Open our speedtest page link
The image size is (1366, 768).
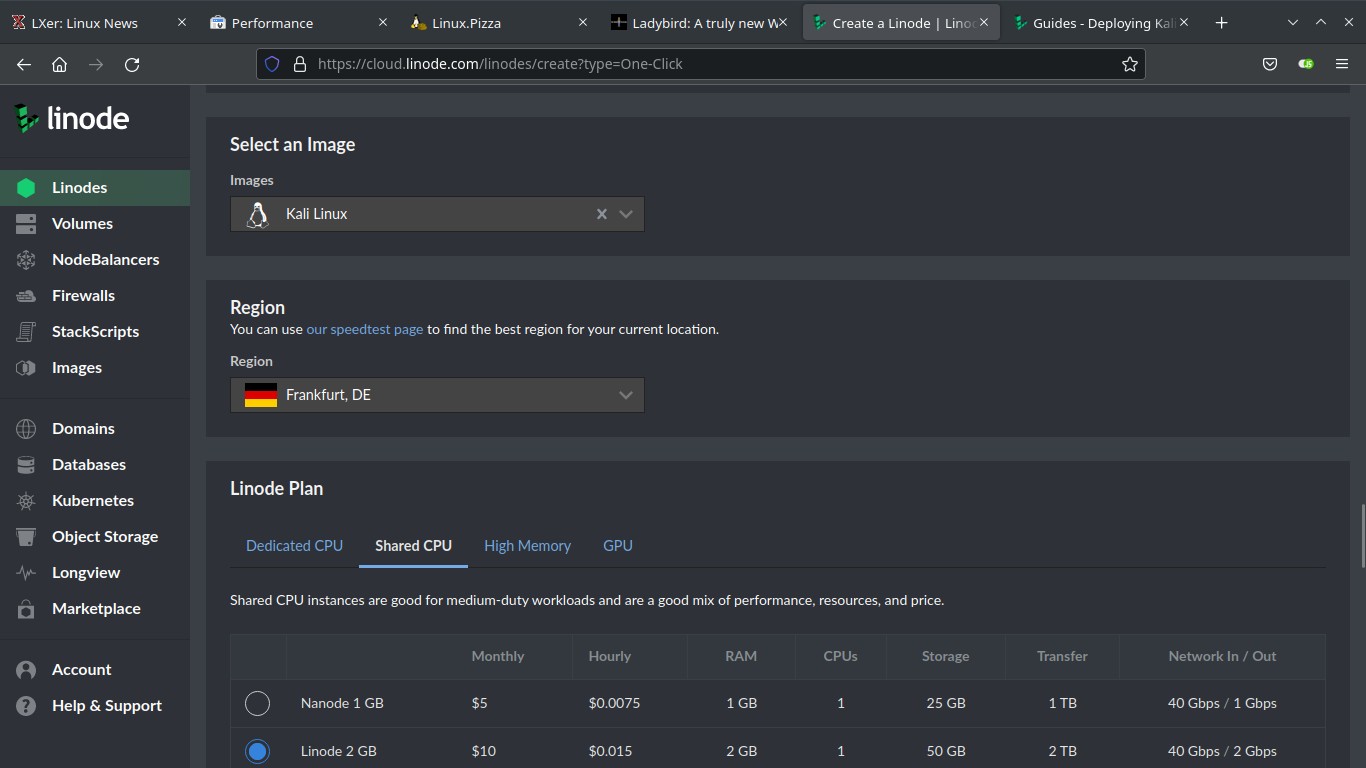[364, 329]
